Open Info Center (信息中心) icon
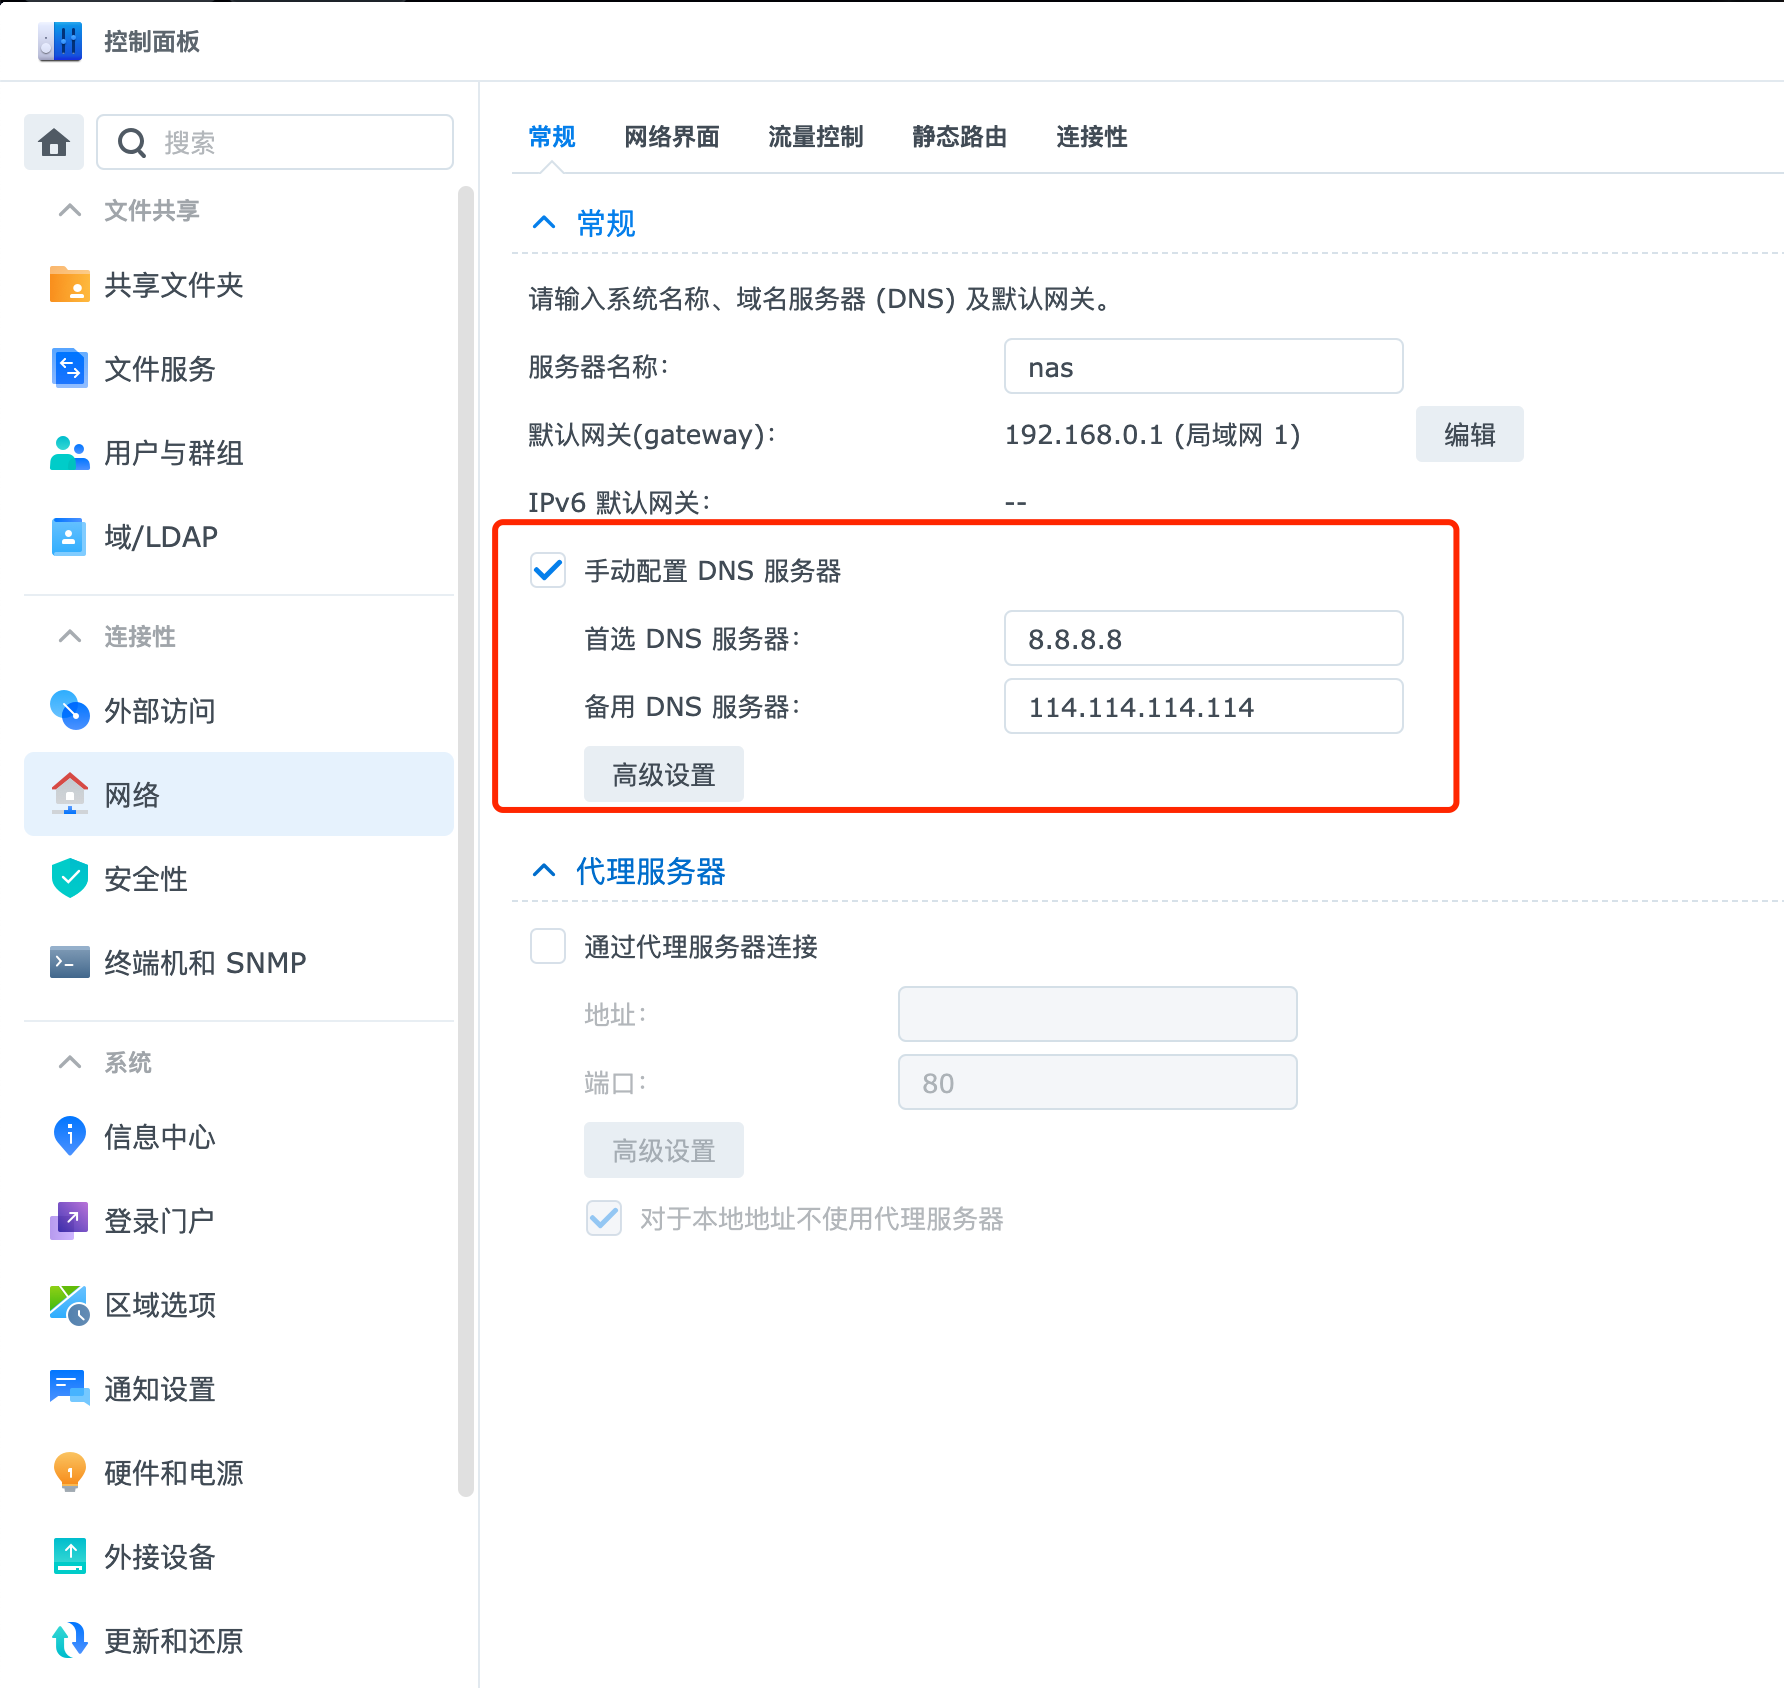Viewport: 1784px width, 1688px height. point(69,1137)
